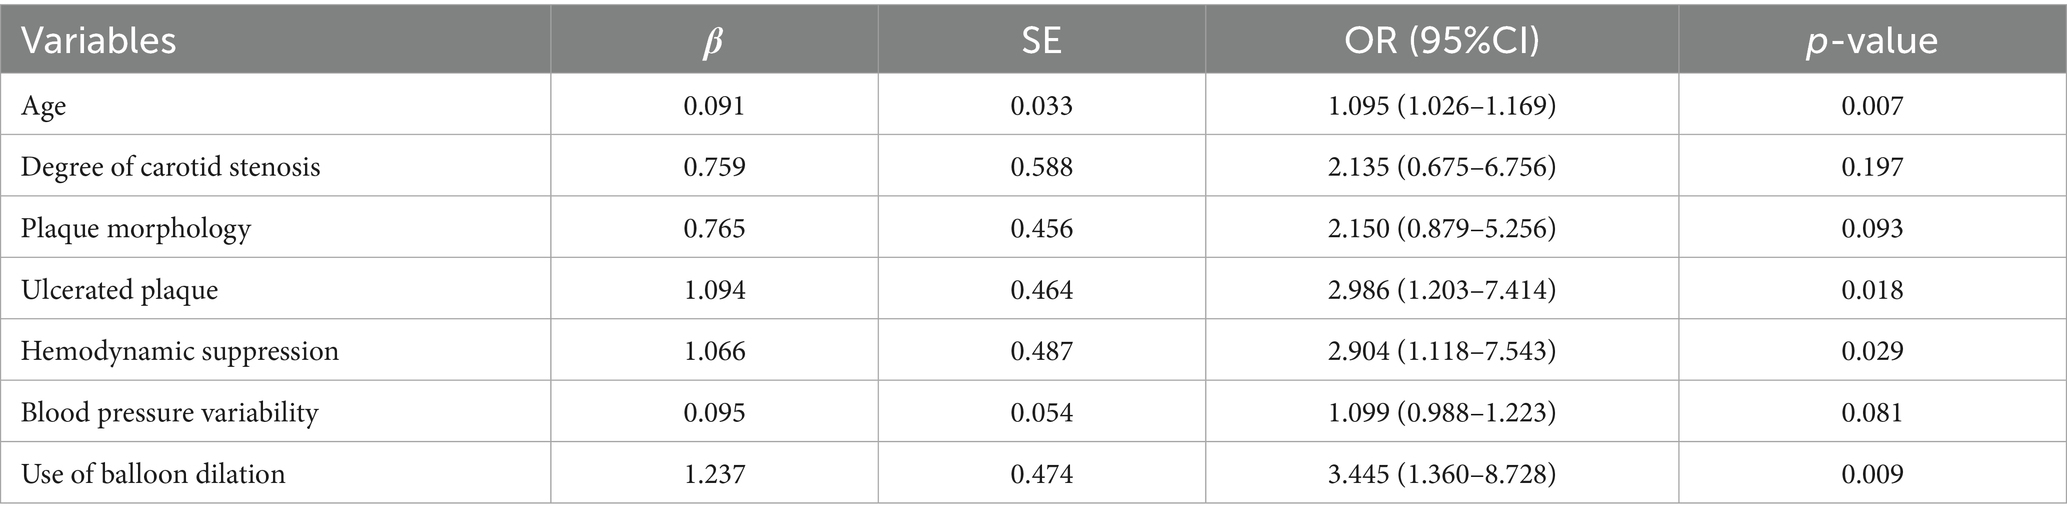Image resolution: width=2067 pixels, height=521 pixels.
Task: Click the p-value column header
Action: coord(1871,41)
